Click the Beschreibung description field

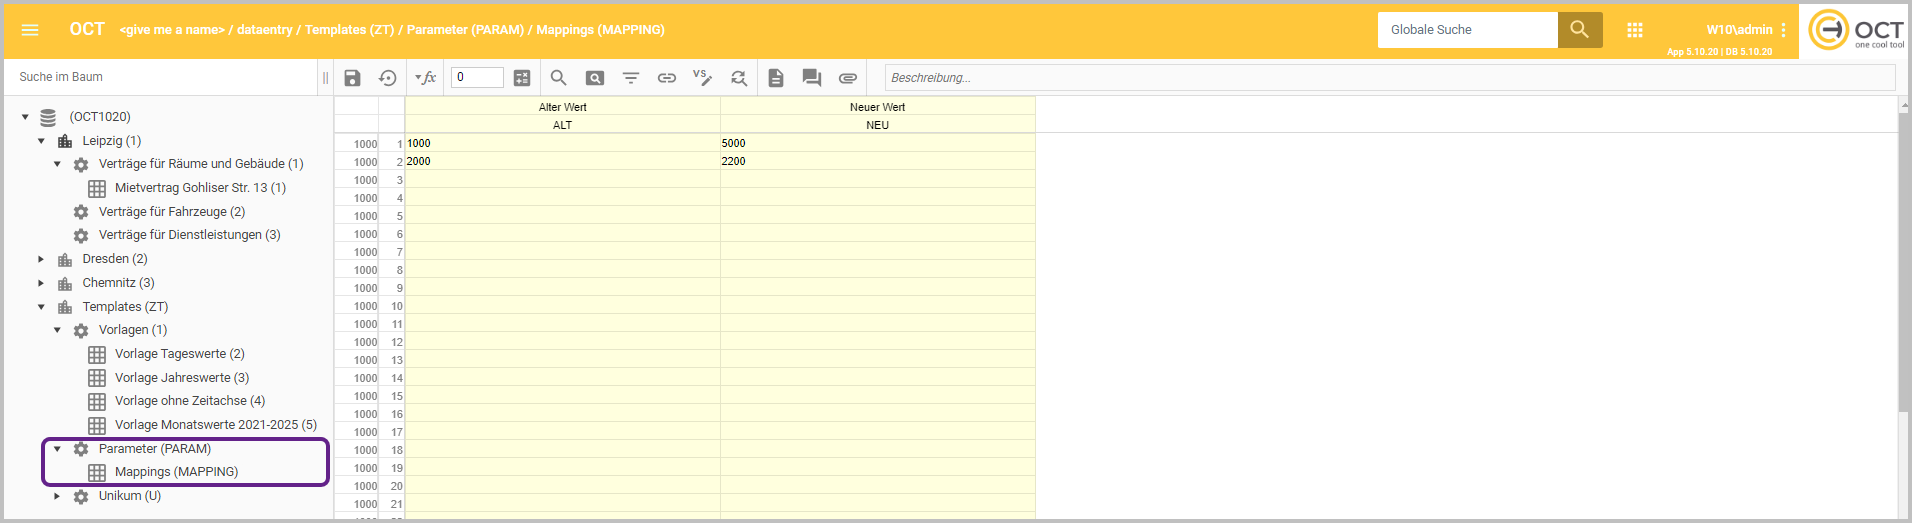coord(1388,78)
